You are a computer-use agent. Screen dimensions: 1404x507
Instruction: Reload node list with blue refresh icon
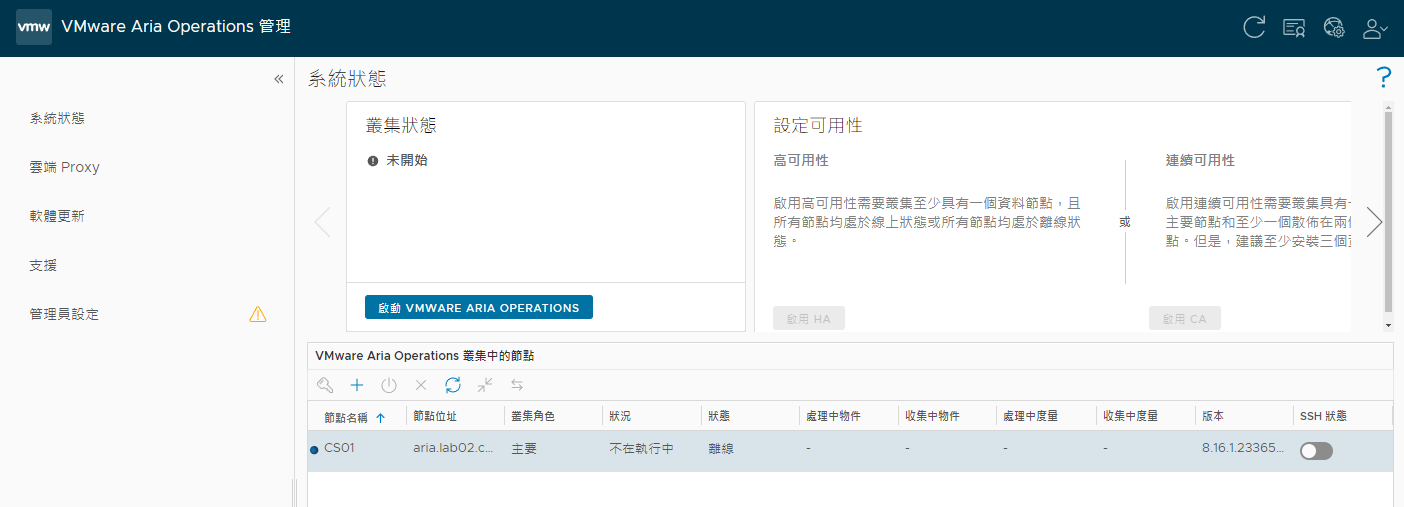pos(453,385)
